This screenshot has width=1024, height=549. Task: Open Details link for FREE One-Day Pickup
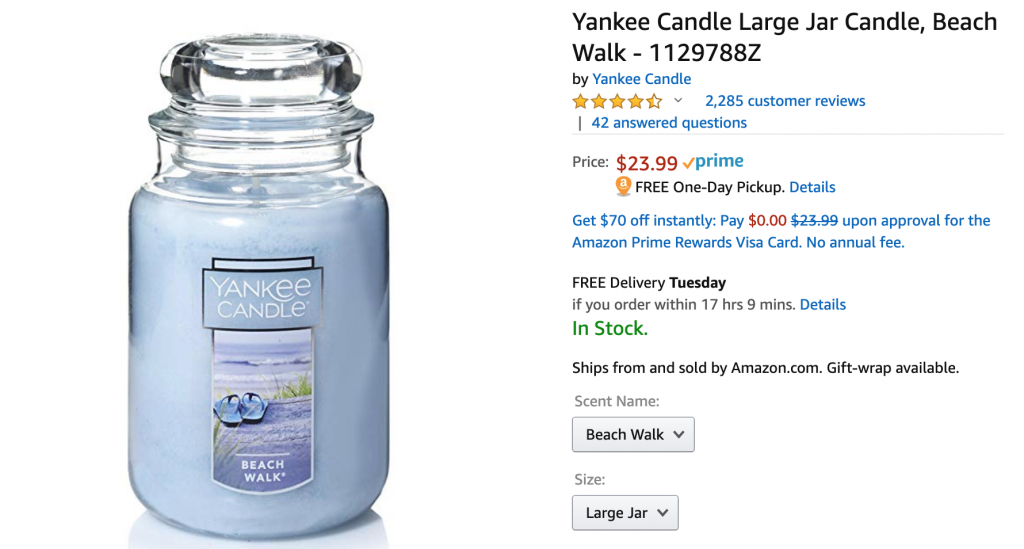click(x=812, y=187)
